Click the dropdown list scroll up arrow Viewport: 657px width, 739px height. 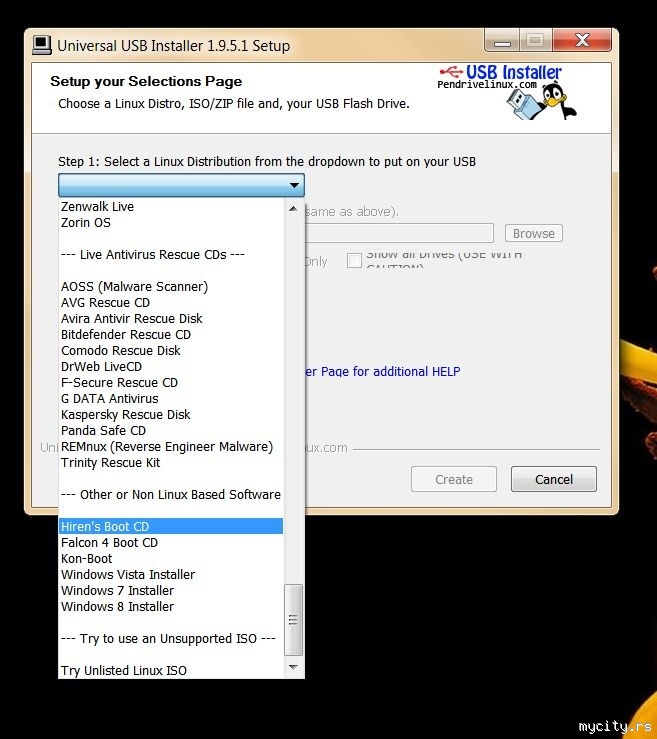click(x=293, y=208)
